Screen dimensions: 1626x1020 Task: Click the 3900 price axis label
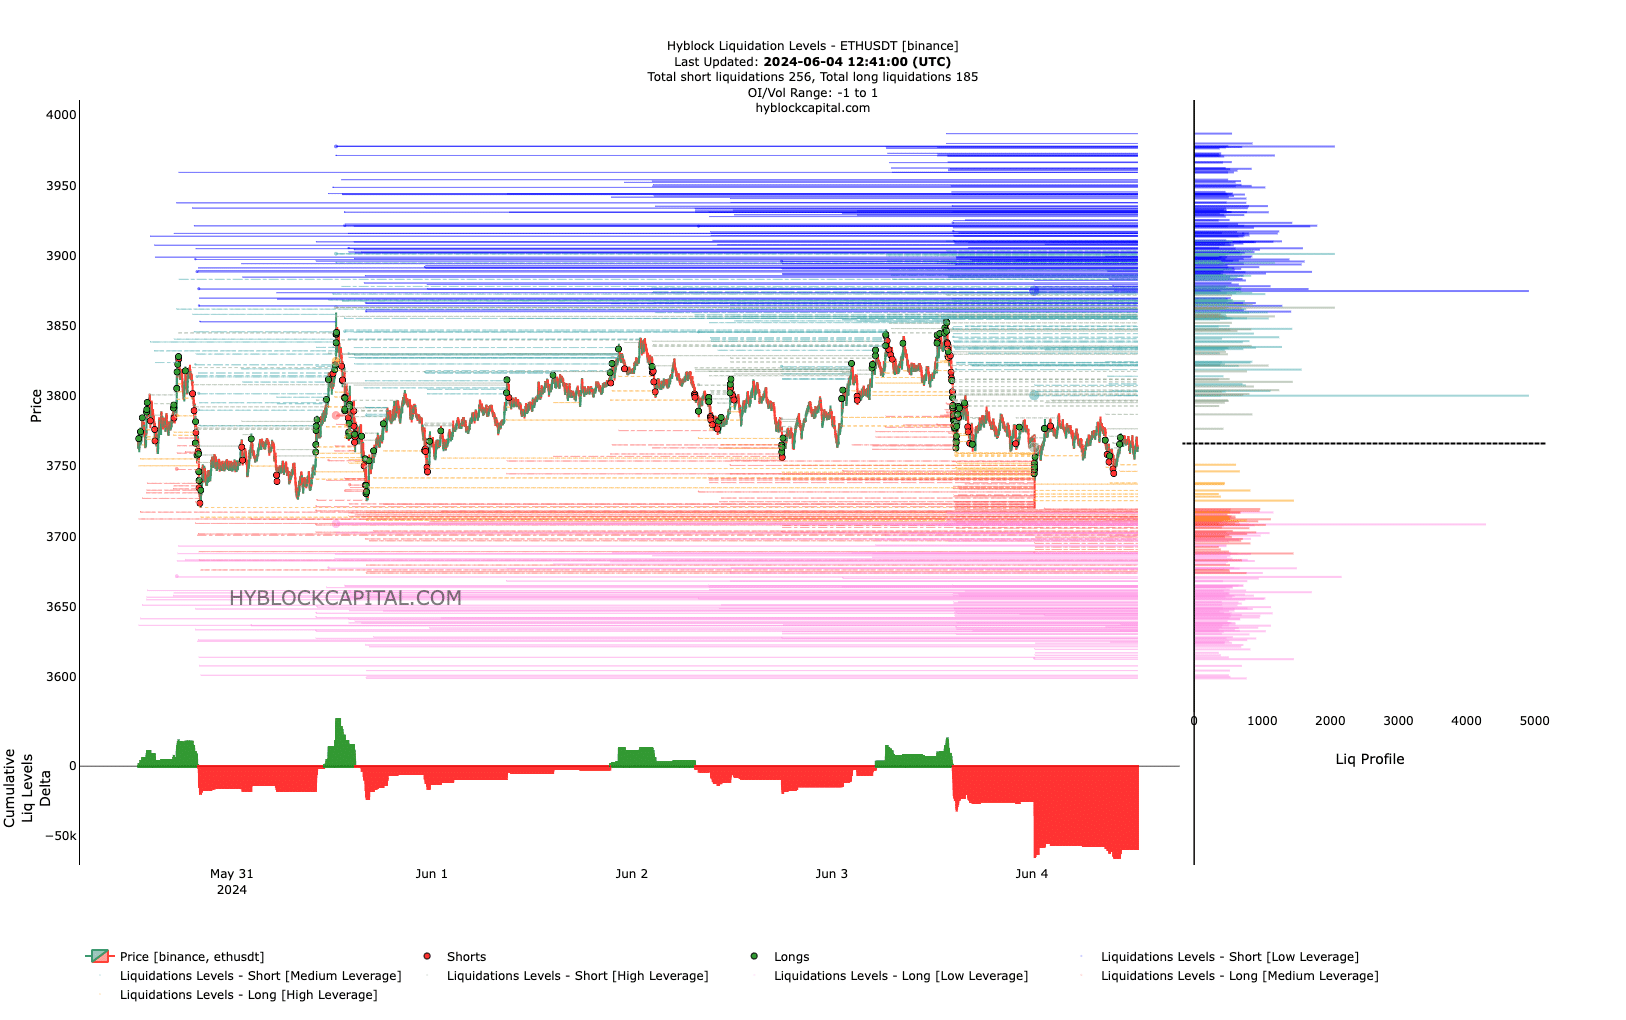click(x=61, y=256)
